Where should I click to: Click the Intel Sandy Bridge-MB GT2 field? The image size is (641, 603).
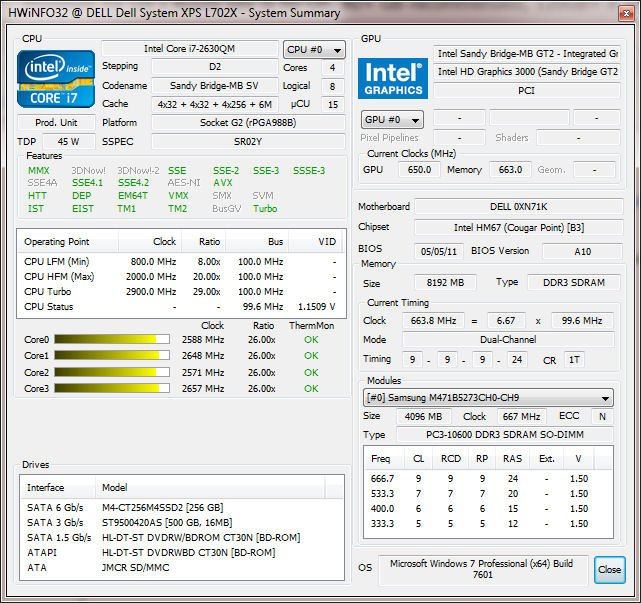[527, 54]
